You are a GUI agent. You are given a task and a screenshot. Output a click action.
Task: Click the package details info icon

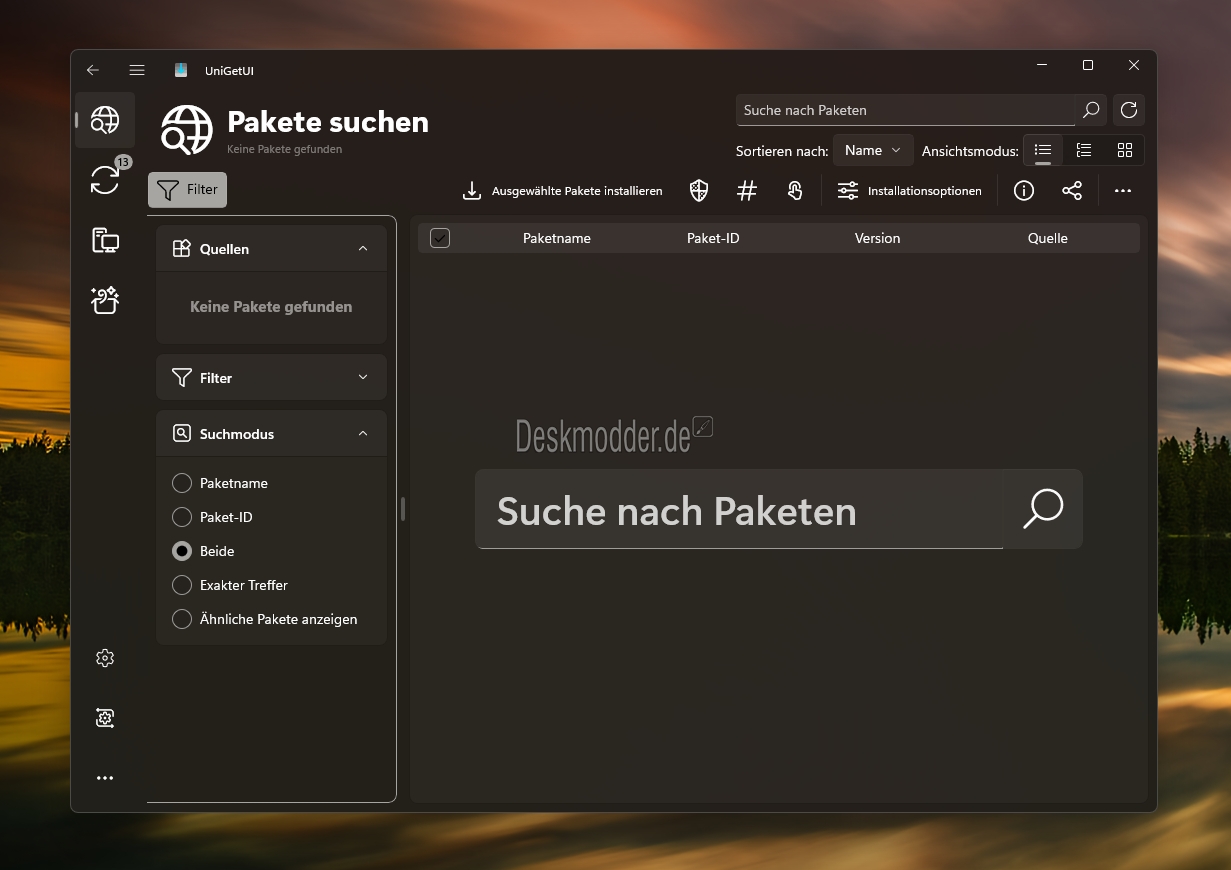[1024, 191]
